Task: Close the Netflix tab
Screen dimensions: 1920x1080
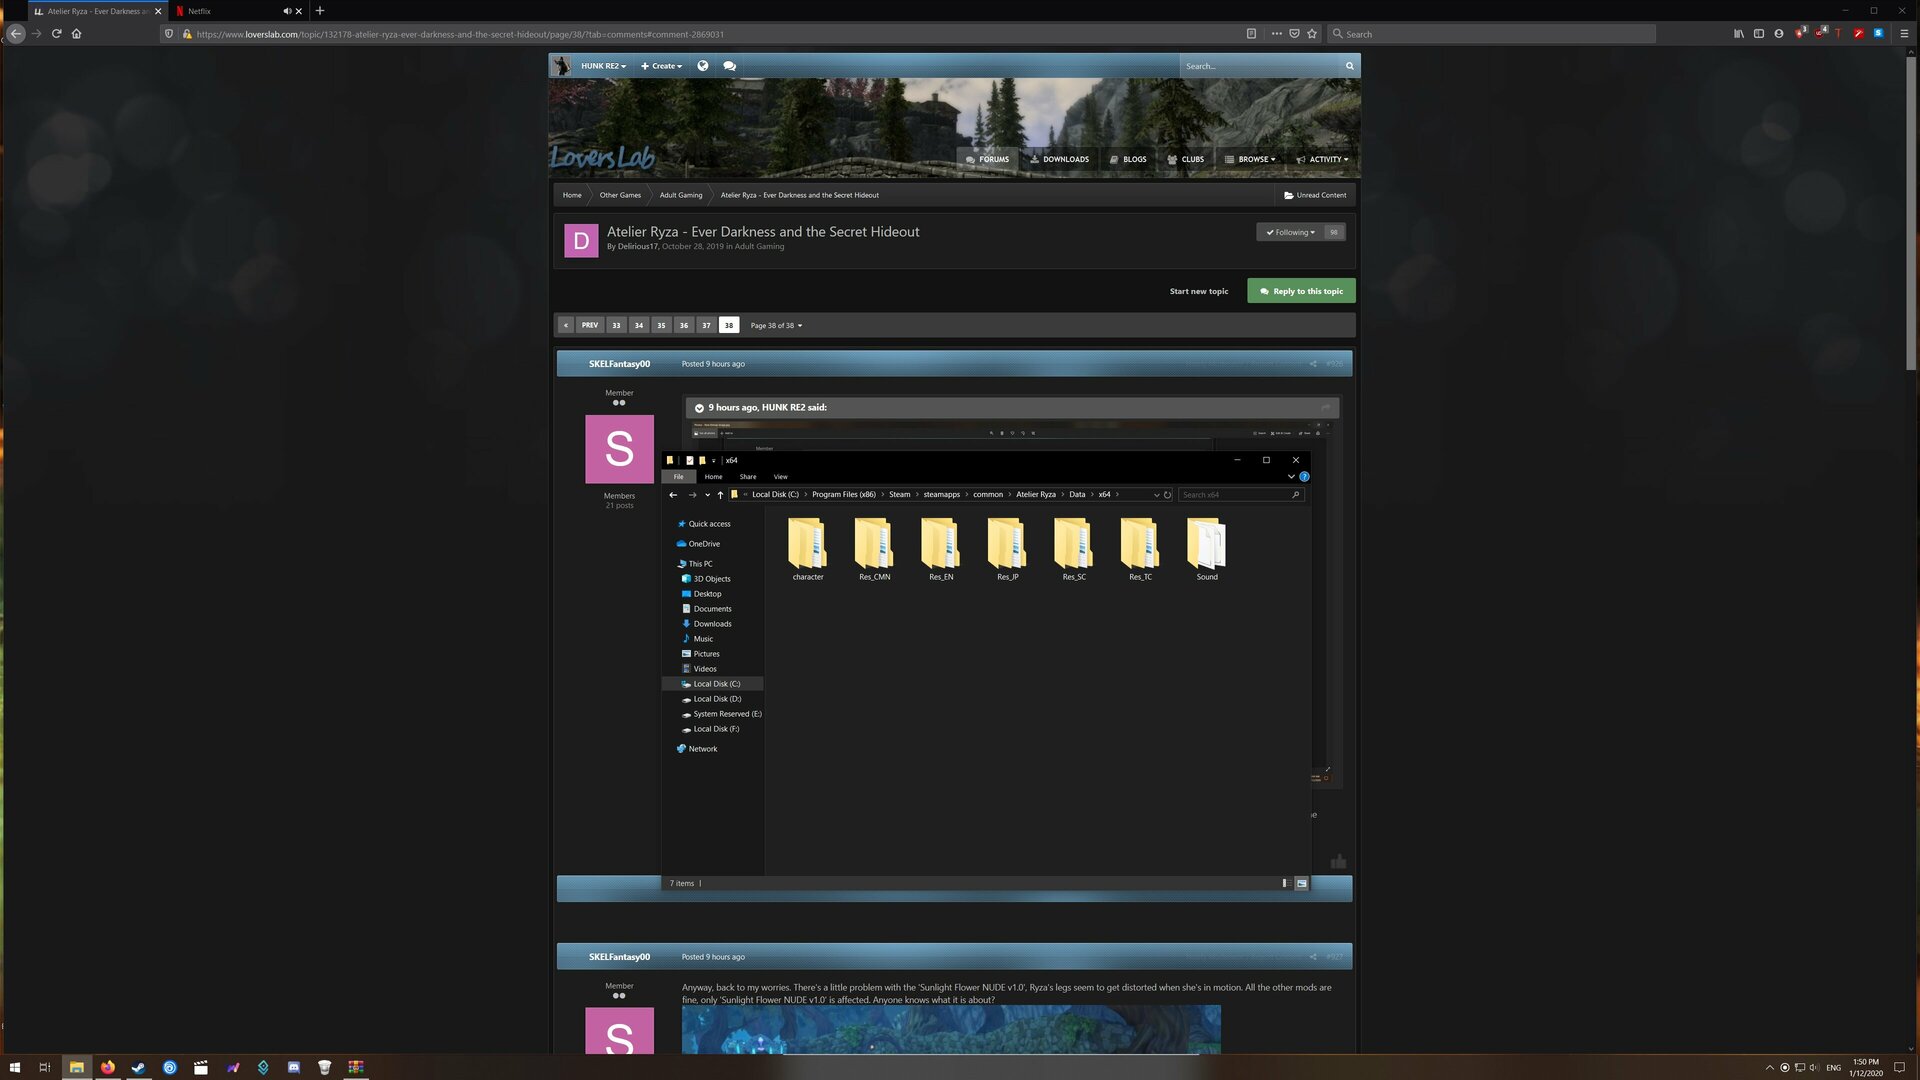Action: pyautogui.click(x=299, y=11)
